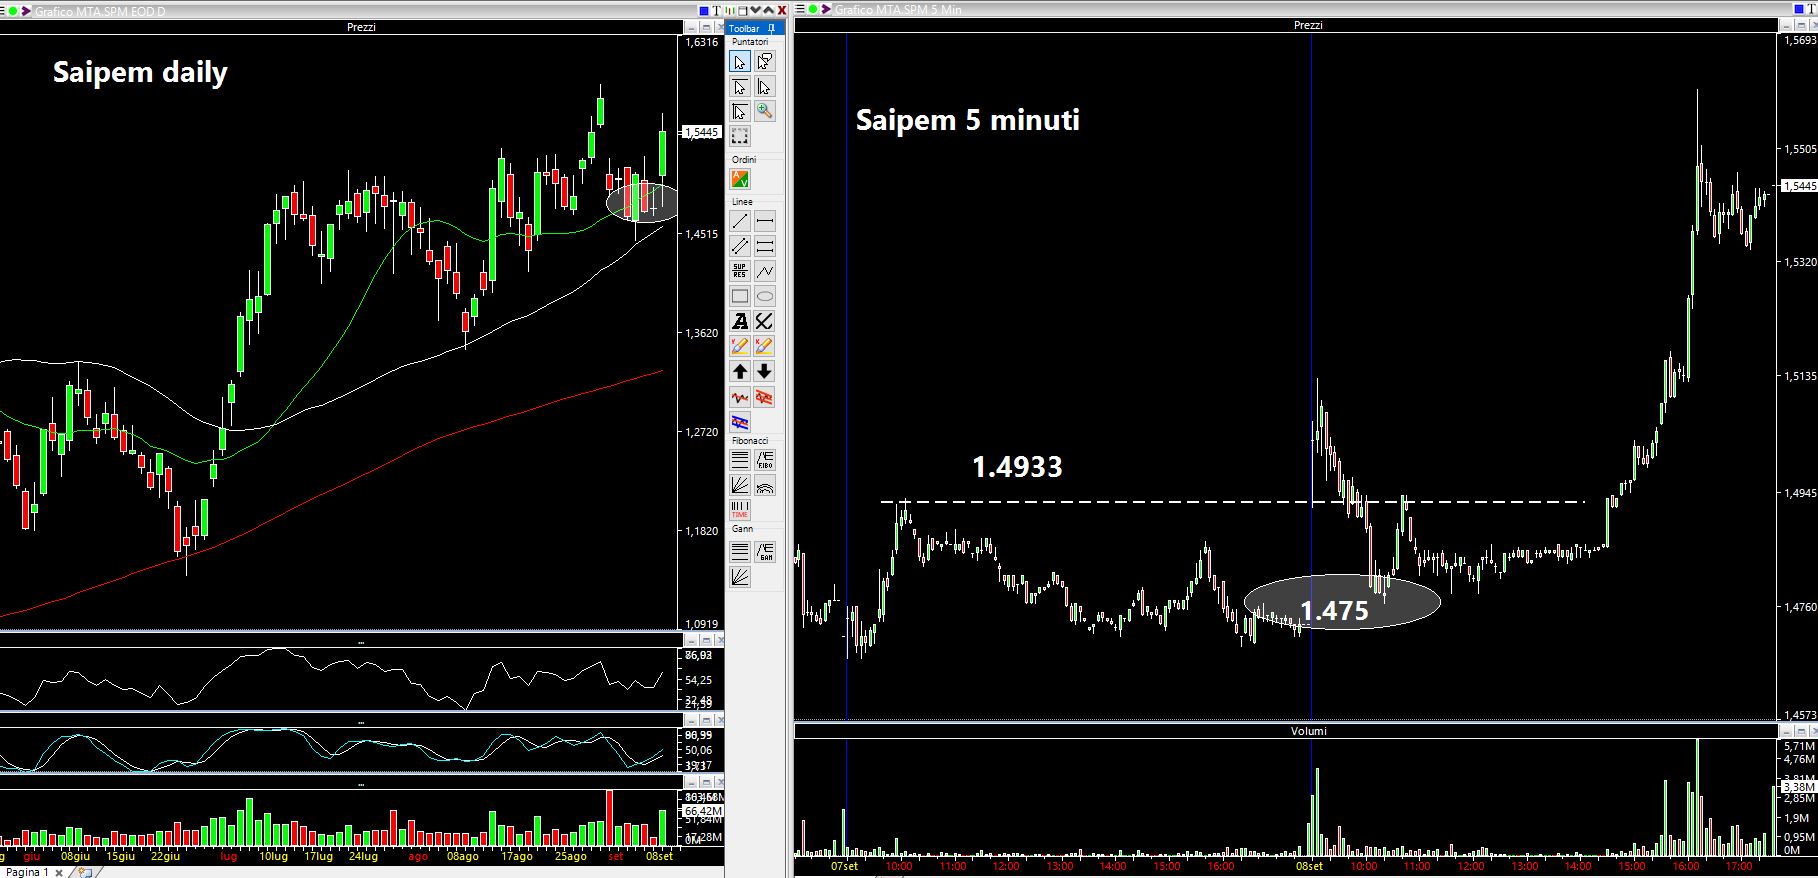Click blue square icon in daily chart titlebar
Image resolution: width=1818 pixels, height=878 pixels.
(x=704, y=10)
